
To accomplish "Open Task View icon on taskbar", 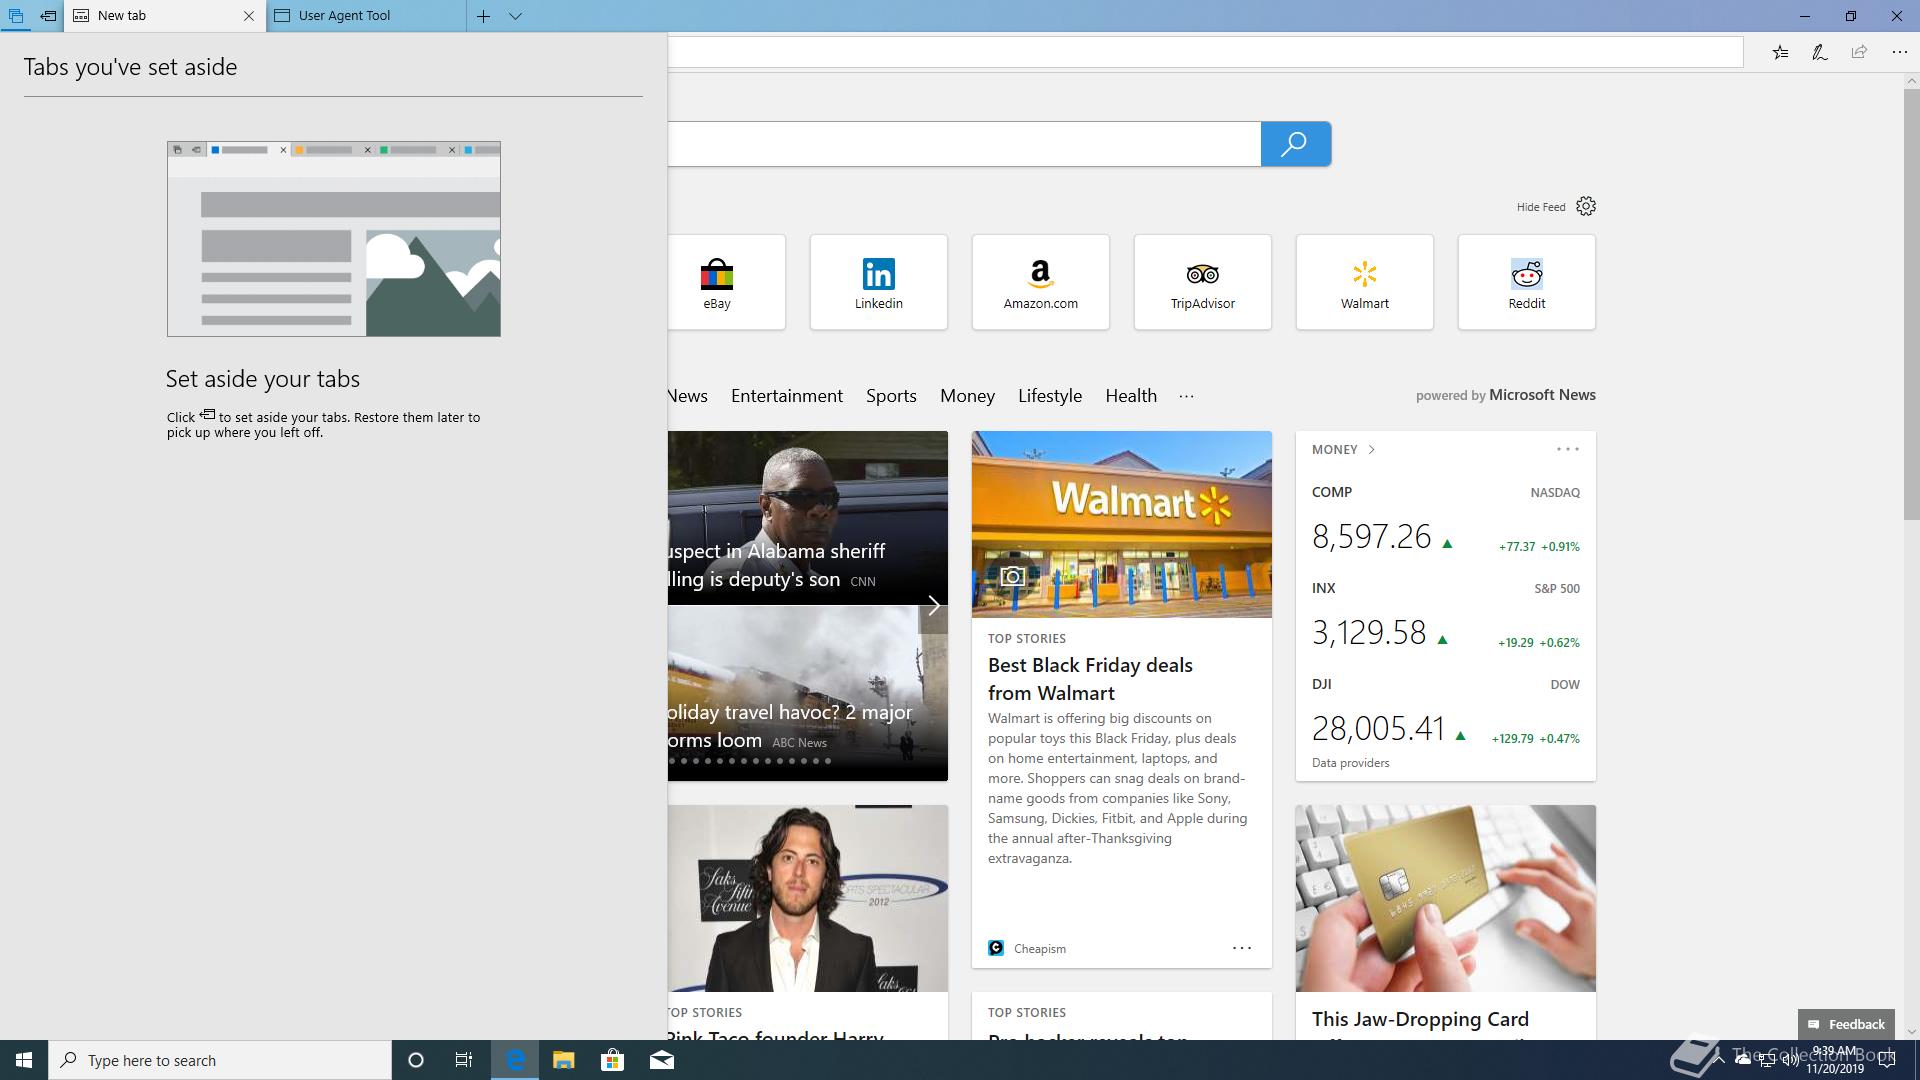I will coord(464,1060).
